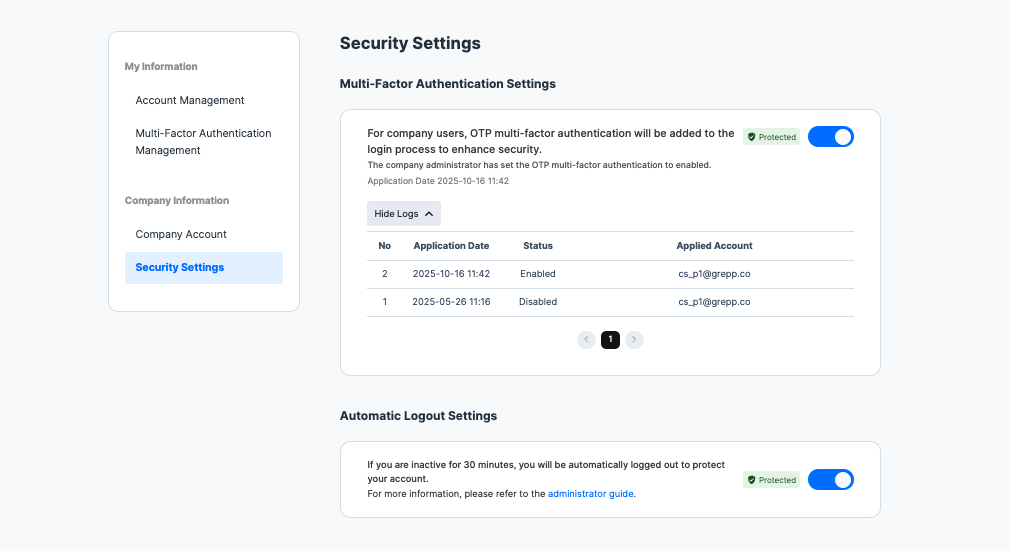Click the Enabled status cell
Viewport: 1009px width, 551px height.
coord(538,274)
